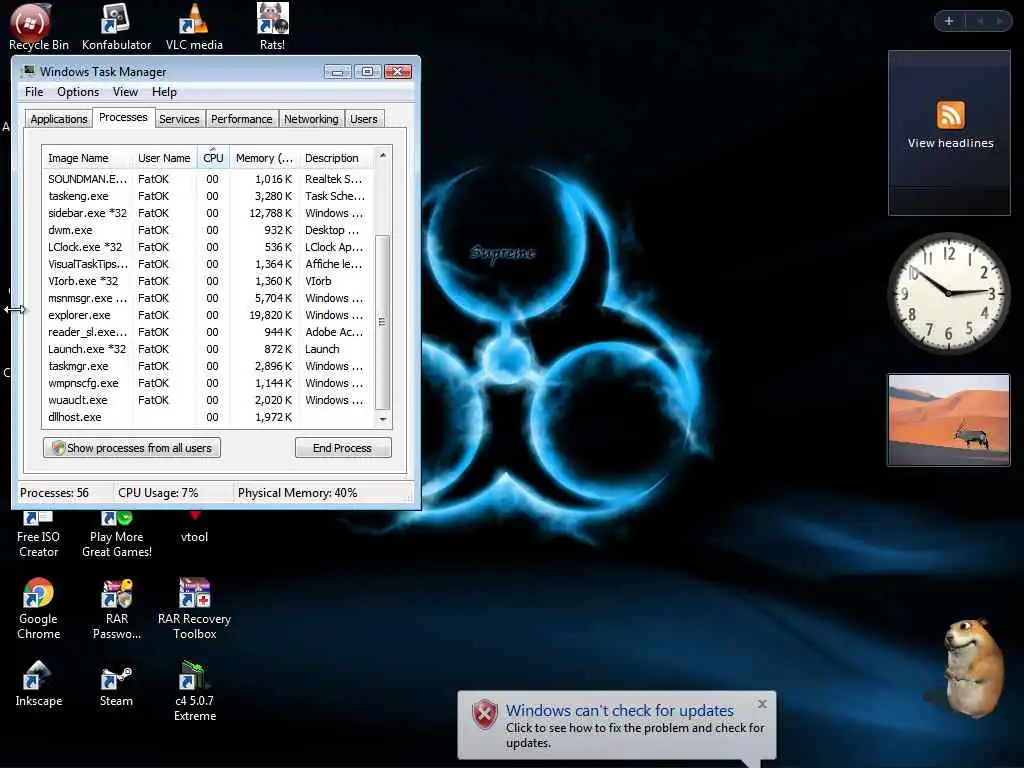Click Show processes from all users button
This screenshot has height=768, width=1024.
(132, 448)
